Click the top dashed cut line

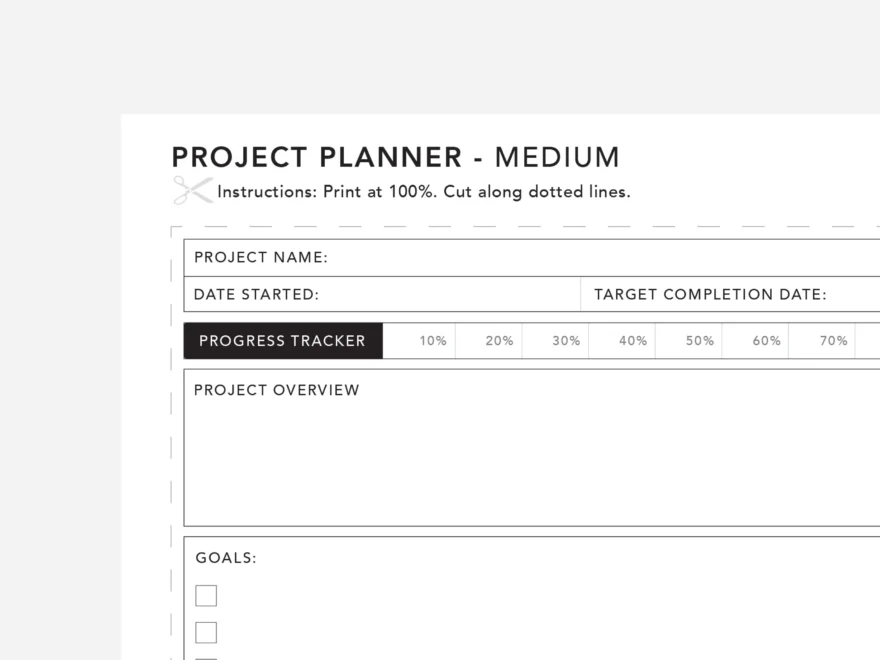click(x=530, y=227)
